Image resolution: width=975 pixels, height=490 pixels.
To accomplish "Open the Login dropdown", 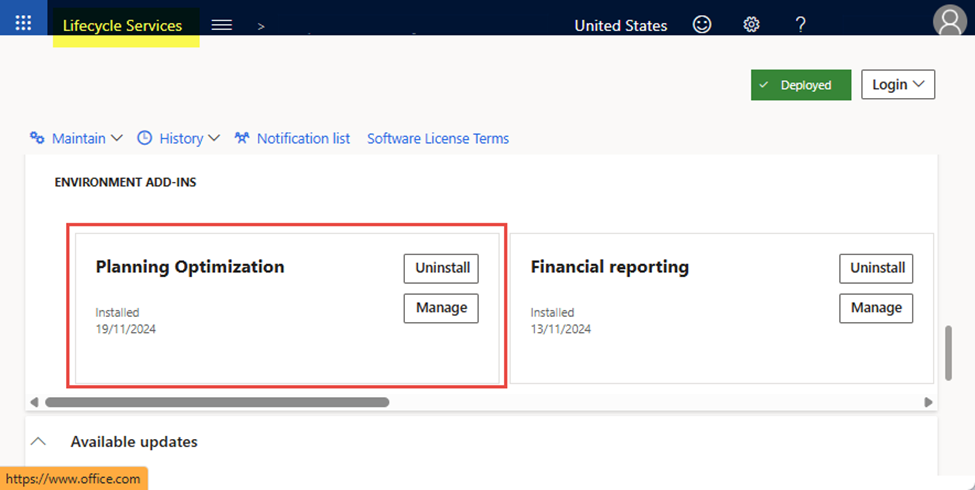I will (x=898, y=85).
